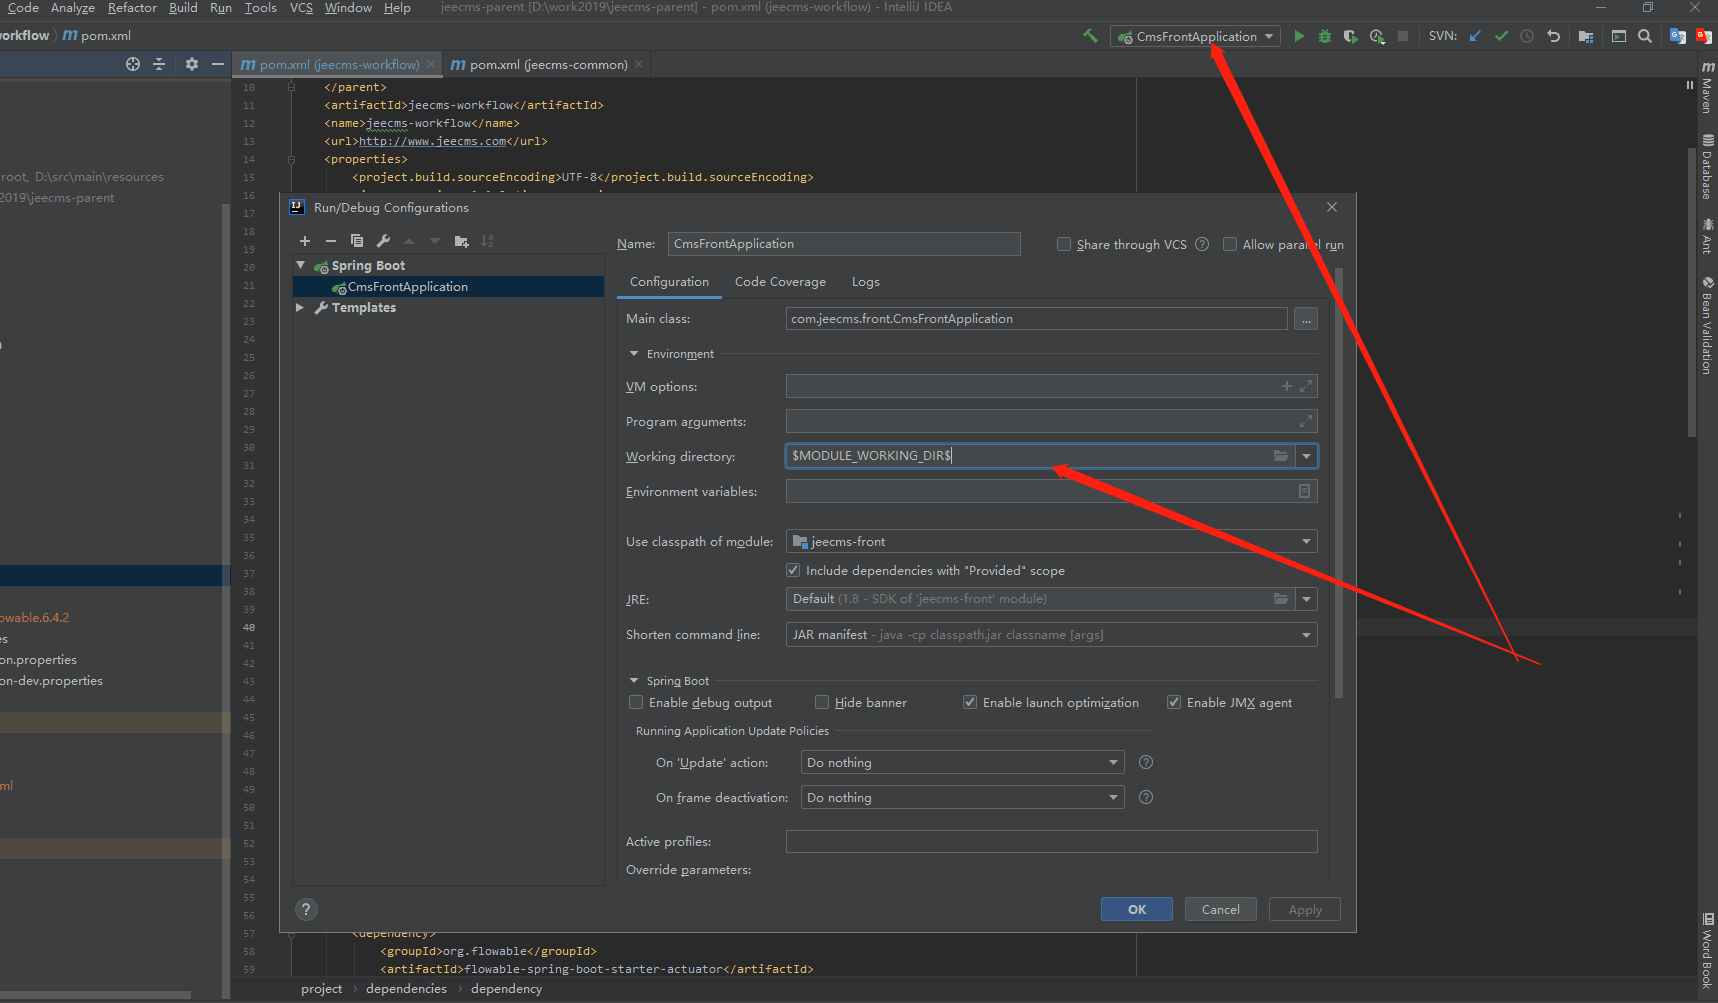Expand the Templates tree node
Screen dimensions: 1718x1003
(x=300, y=308)
